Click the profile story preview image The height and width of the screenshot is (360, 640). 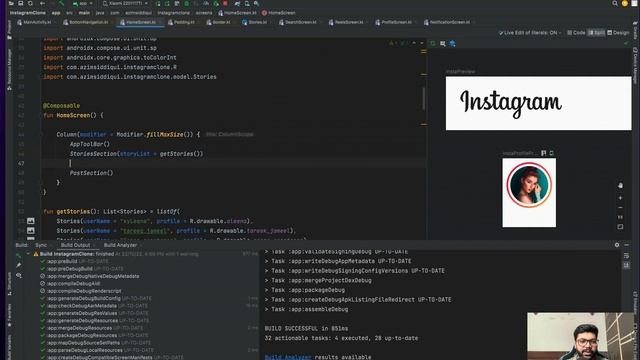tap(529, 193)
